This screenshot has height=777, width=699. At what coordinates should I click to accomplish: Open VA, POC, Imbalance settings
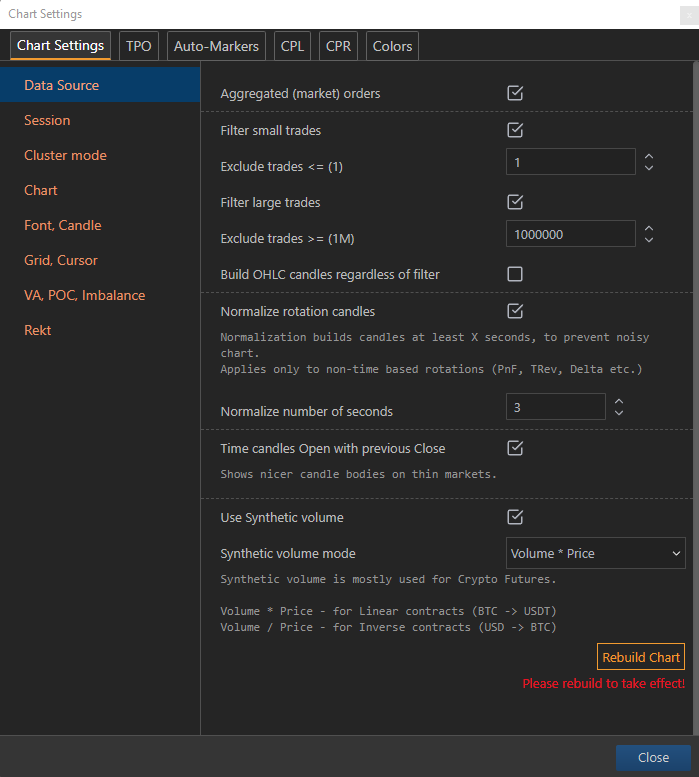pyautogui.click(x=100, y=295)
